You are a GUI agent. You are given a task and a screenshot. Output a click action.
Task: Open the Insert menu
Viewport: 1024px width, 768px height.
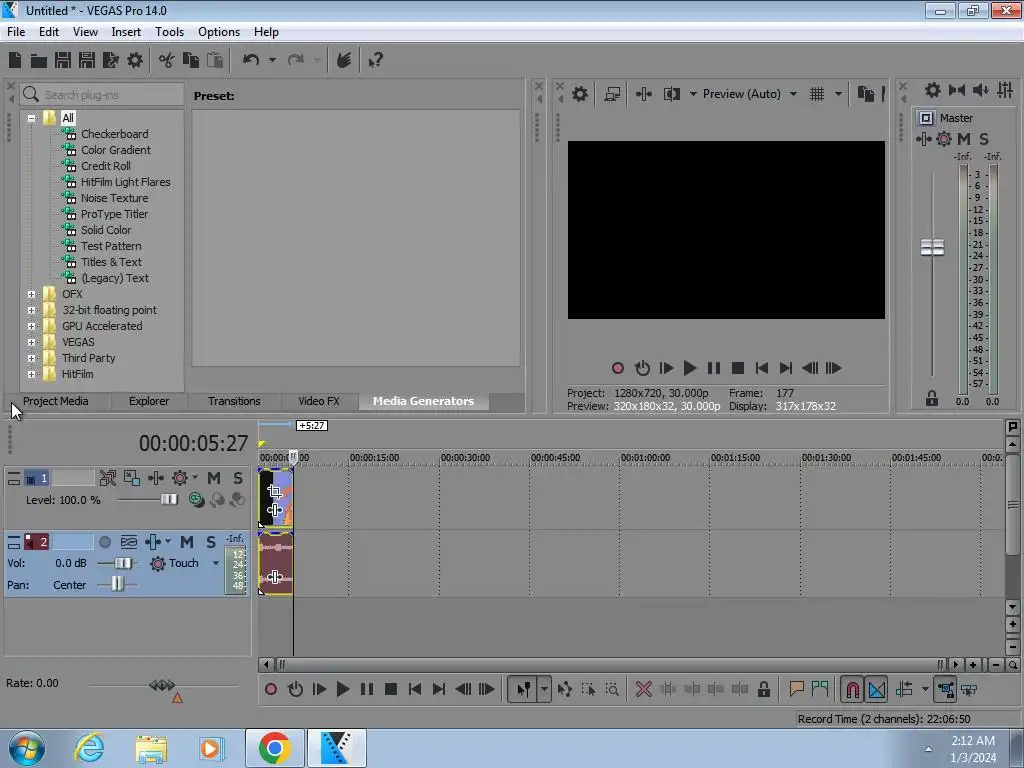coord(126,32)
